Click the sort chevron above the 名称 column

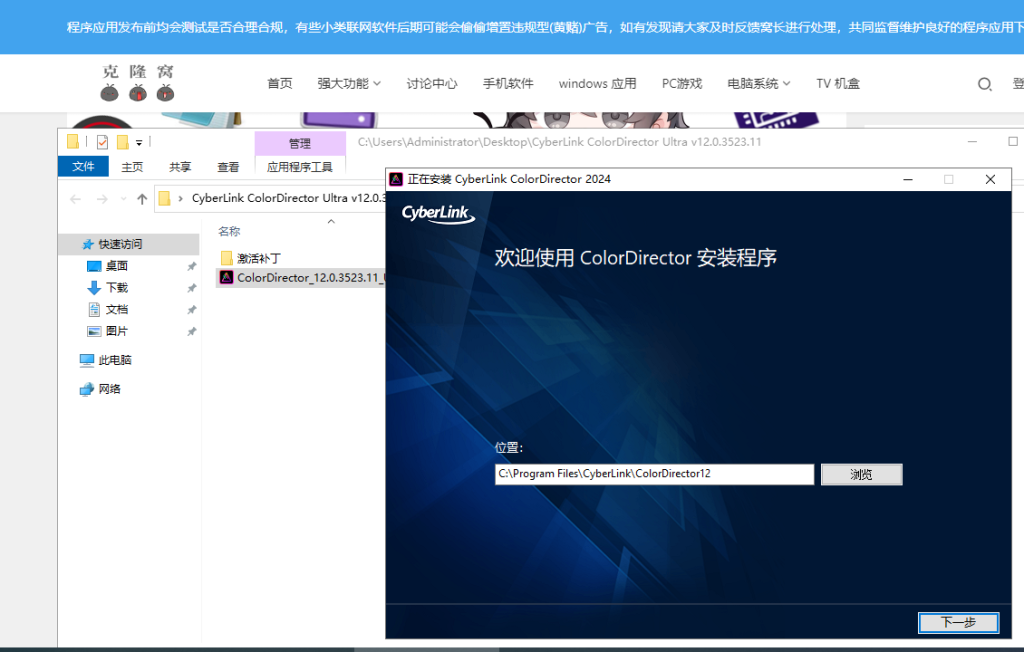click(x=331, y=221)
